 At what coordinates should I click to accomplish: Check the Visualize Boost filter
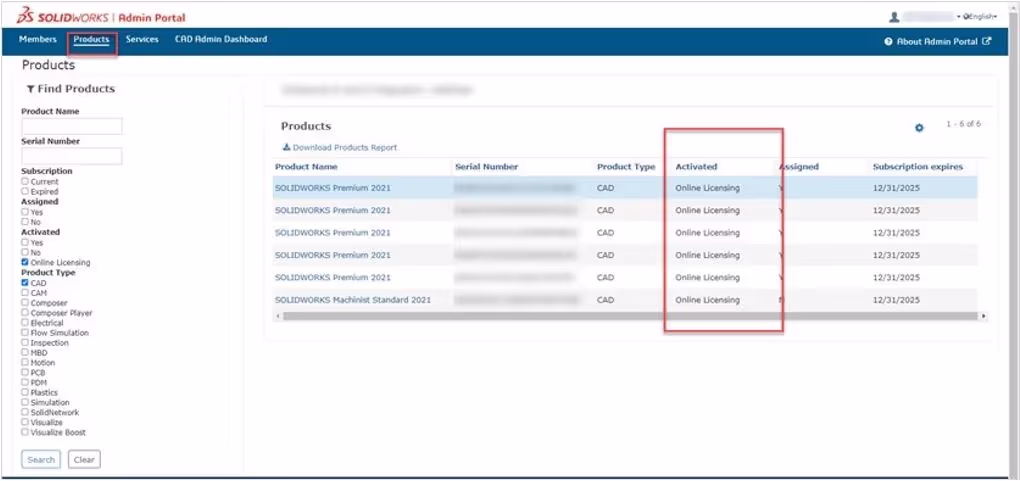(25, 432)
